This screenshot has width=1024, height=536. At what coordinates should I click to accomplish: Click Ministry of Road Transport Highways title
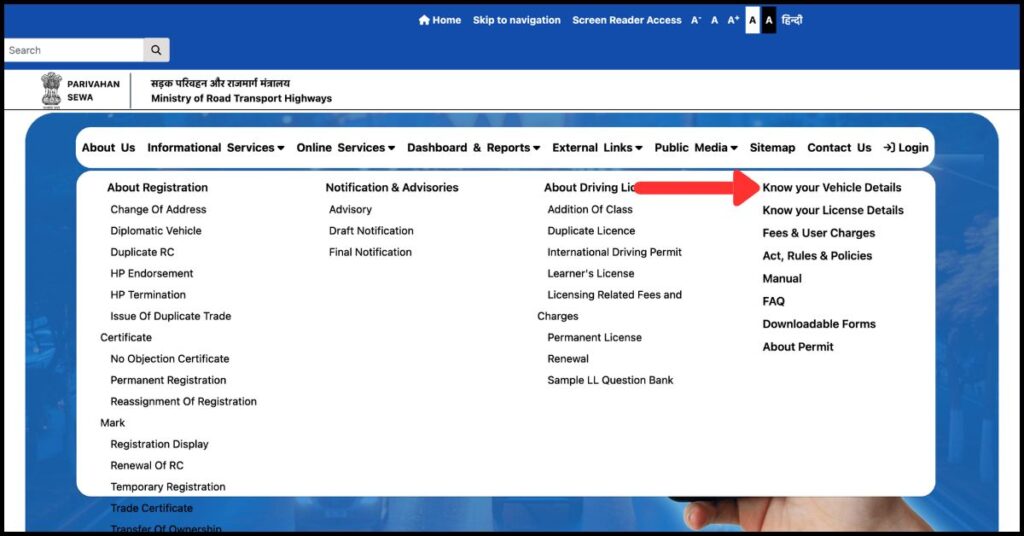point(242,99)
